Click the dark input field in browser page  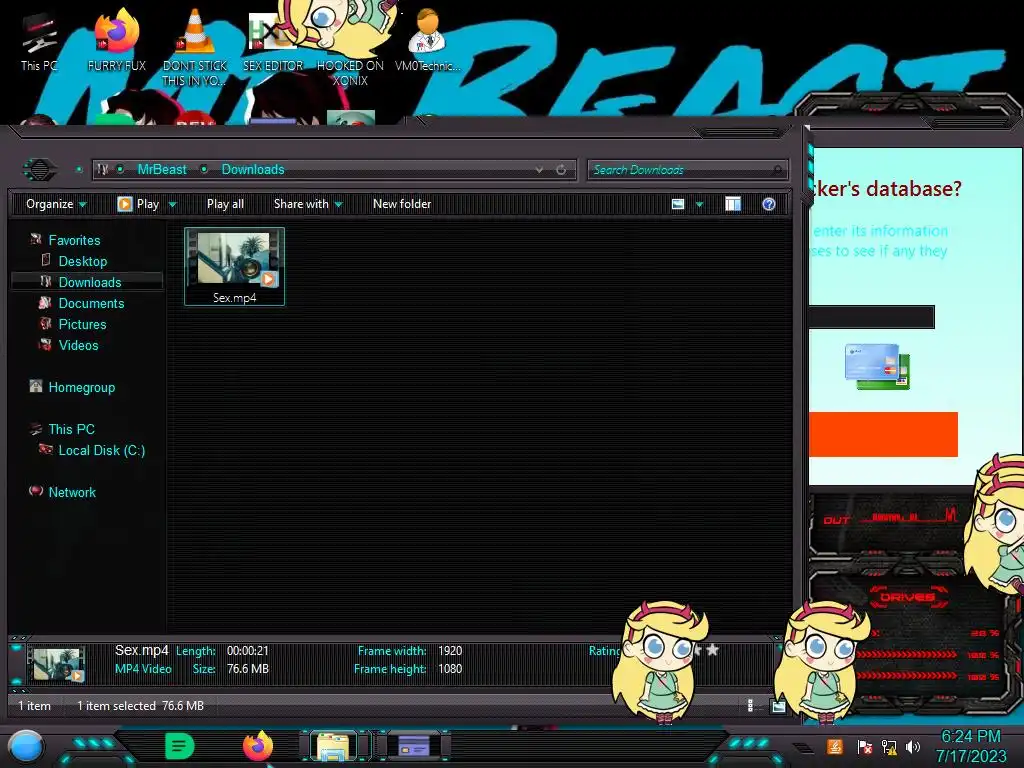(871, 317)
